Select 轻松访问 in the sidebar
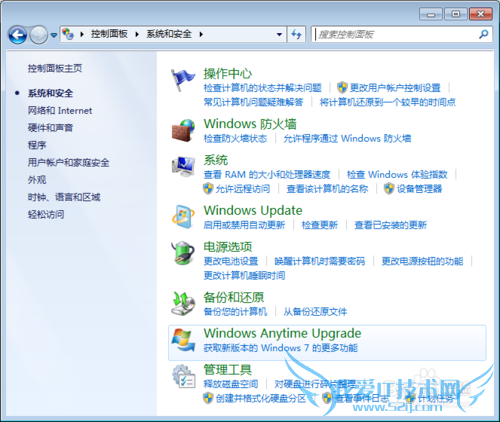This screenshot has height=422, width=500. coord(46,214)
